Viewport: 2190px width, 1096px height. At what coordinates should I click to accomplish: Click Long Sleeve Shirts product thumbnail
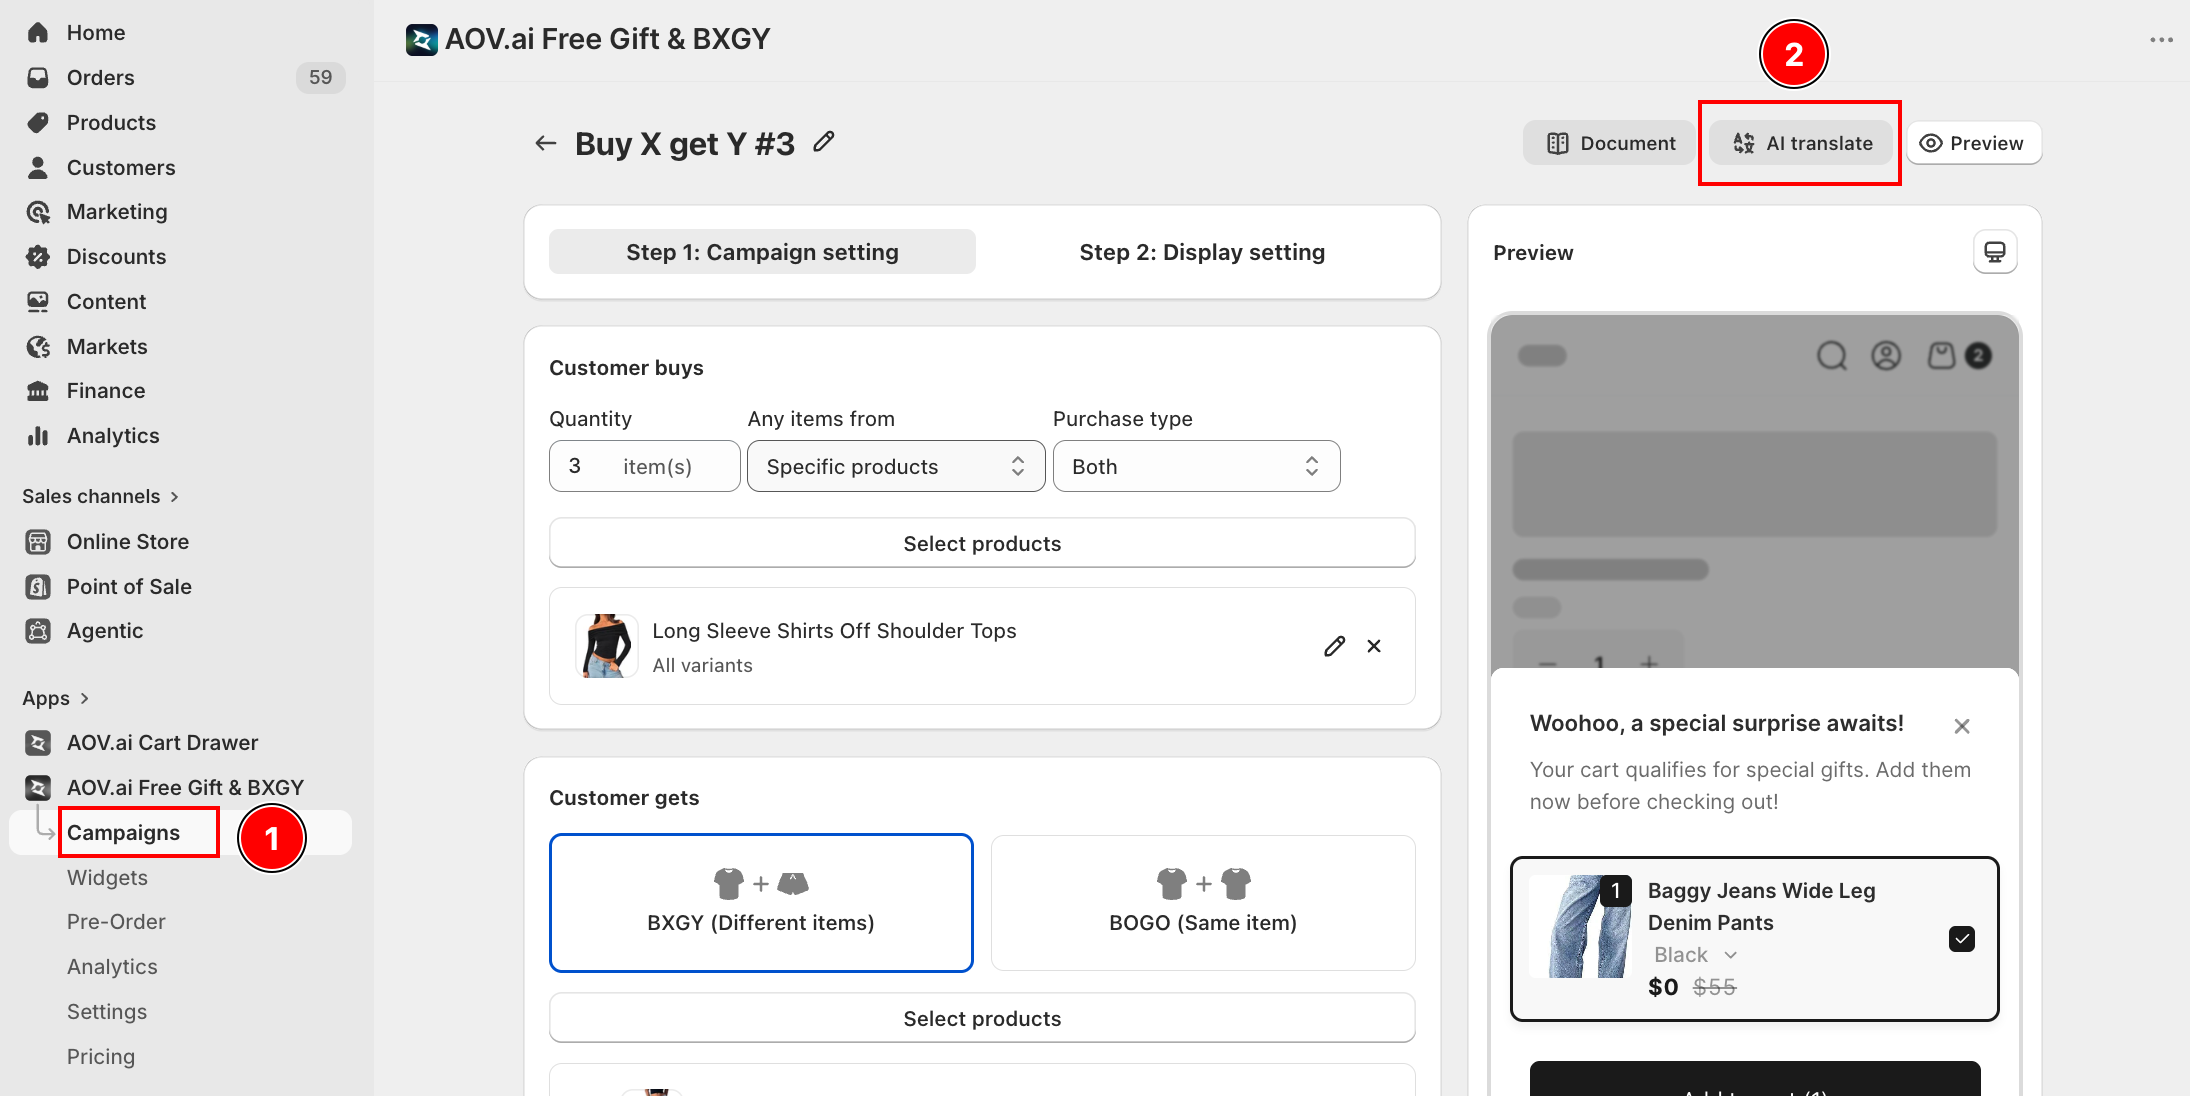pos(606,646)
